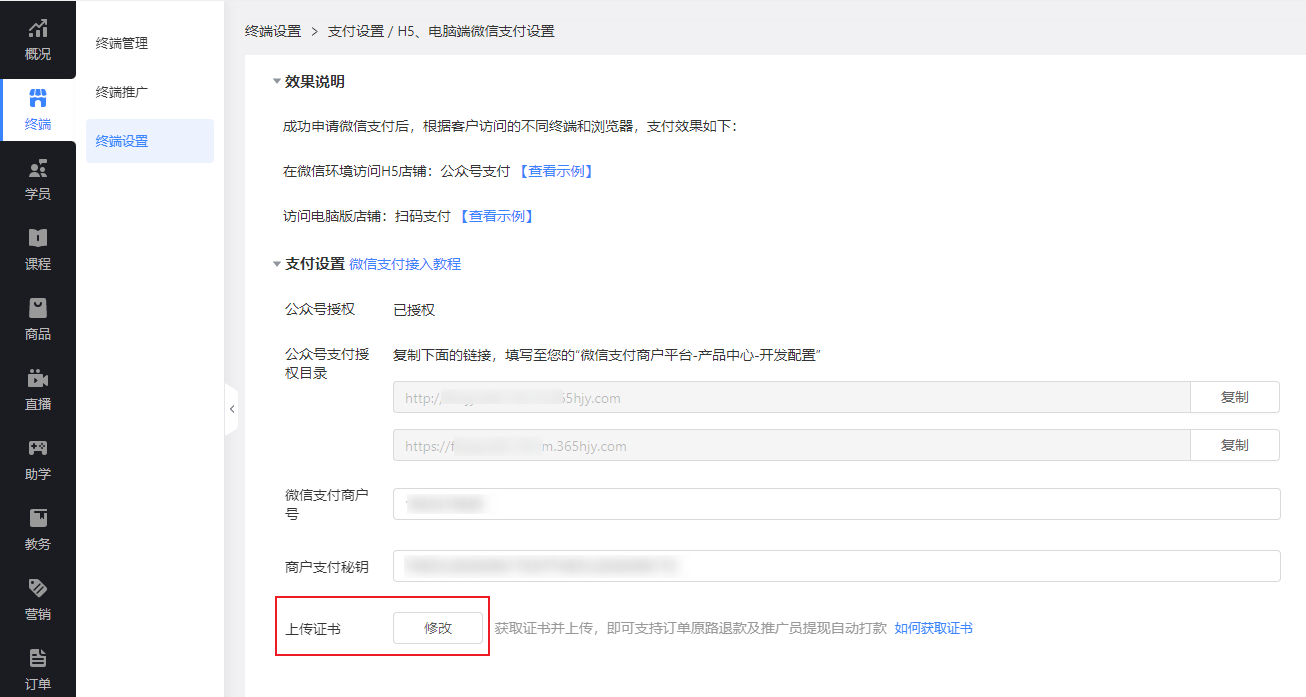View example for 公众号支付
Screen dimensions: 1306x697
[x=556, y=171]
